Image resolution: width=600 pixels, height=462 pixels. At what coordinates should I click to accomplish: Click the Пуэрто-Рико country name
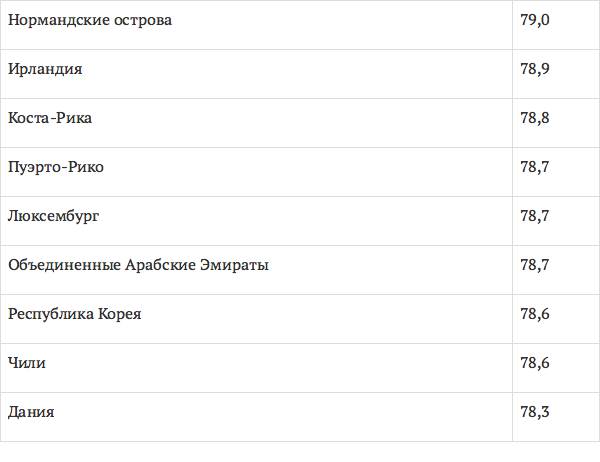tap(55, 167)
